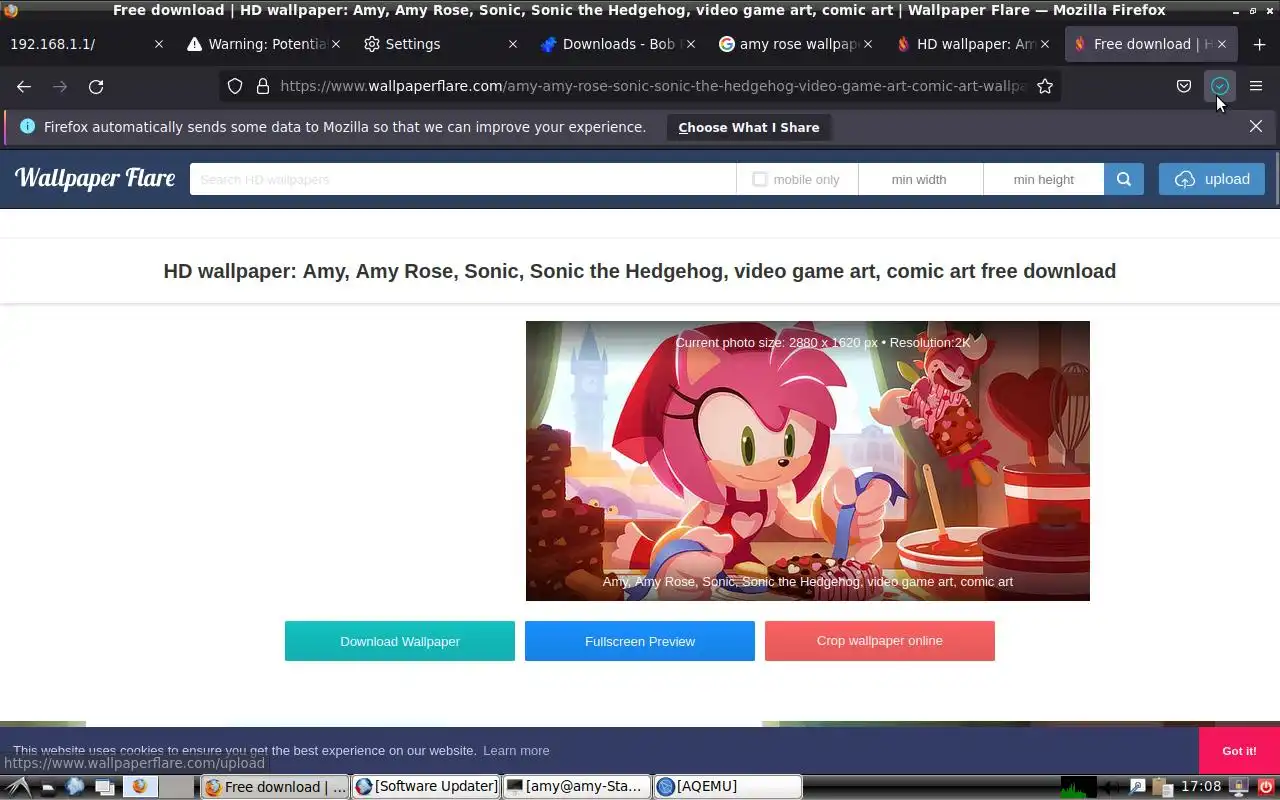The height and width of the screenshot is (800, 1280).
Task: Open the tracking protection shield icon
Action: (x=235, y=86)
